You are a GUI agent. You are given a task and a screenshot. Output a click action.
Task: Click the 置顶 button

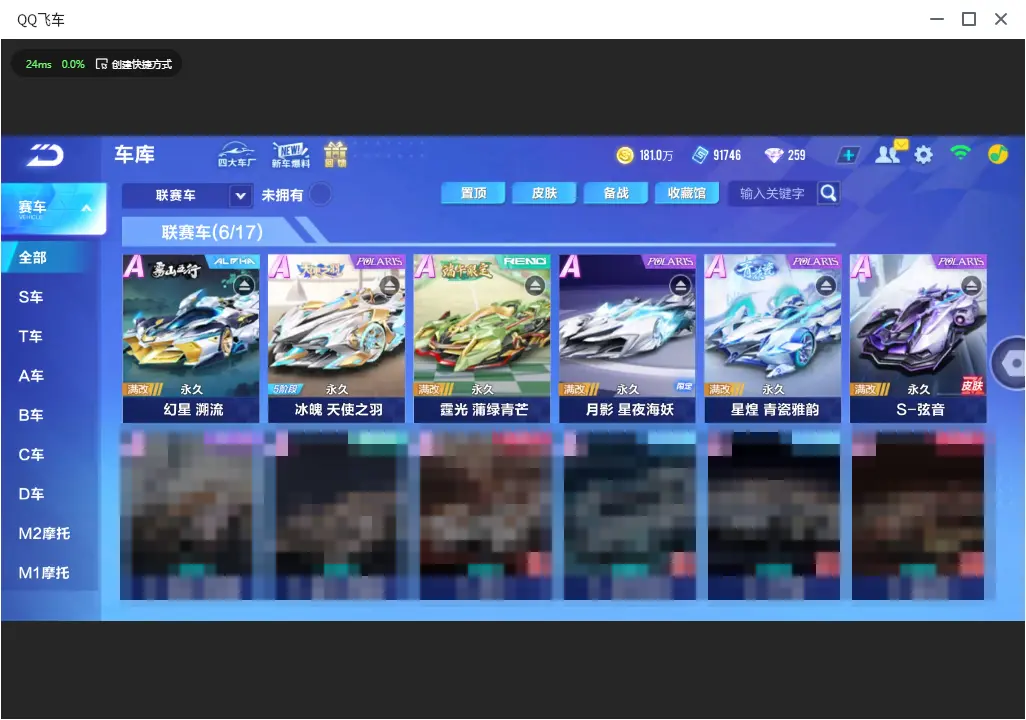click(x=473, y=193)
